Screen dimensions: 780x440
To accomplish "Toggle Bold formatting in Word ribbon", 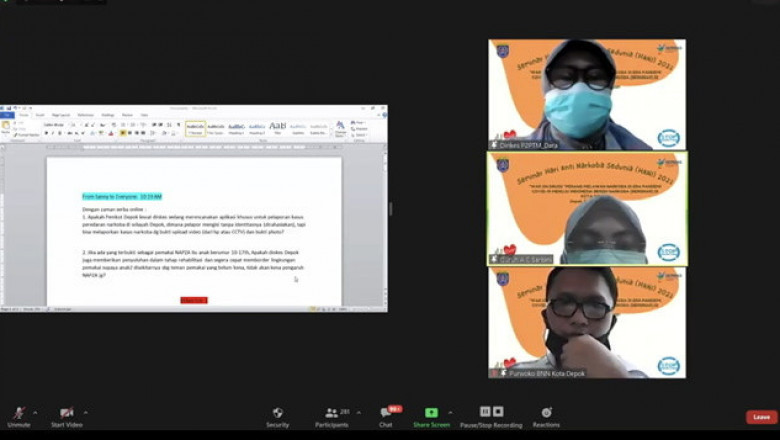I will [46, 133].
